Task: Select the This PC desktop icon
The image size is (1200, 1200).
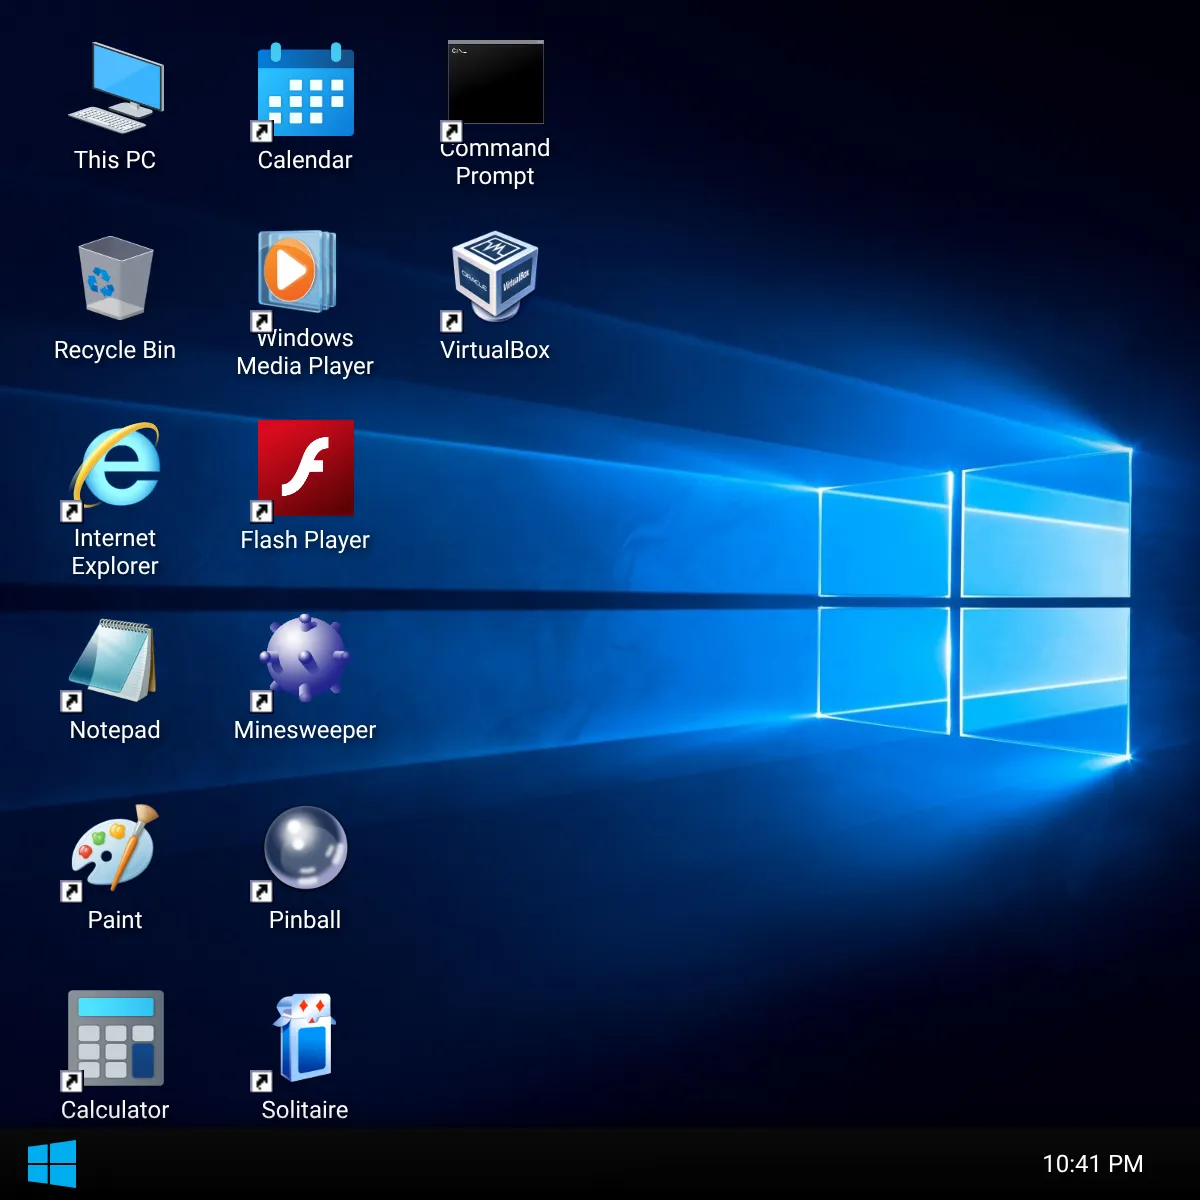Action: (x=115, y=88)
